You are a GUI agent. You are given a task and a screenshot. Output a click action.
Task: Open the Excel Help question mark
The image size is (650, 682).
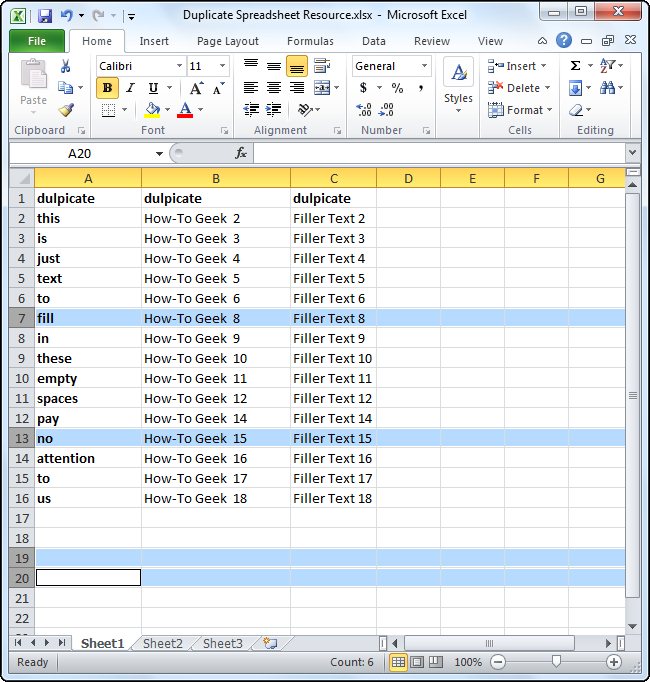[563, 40]
